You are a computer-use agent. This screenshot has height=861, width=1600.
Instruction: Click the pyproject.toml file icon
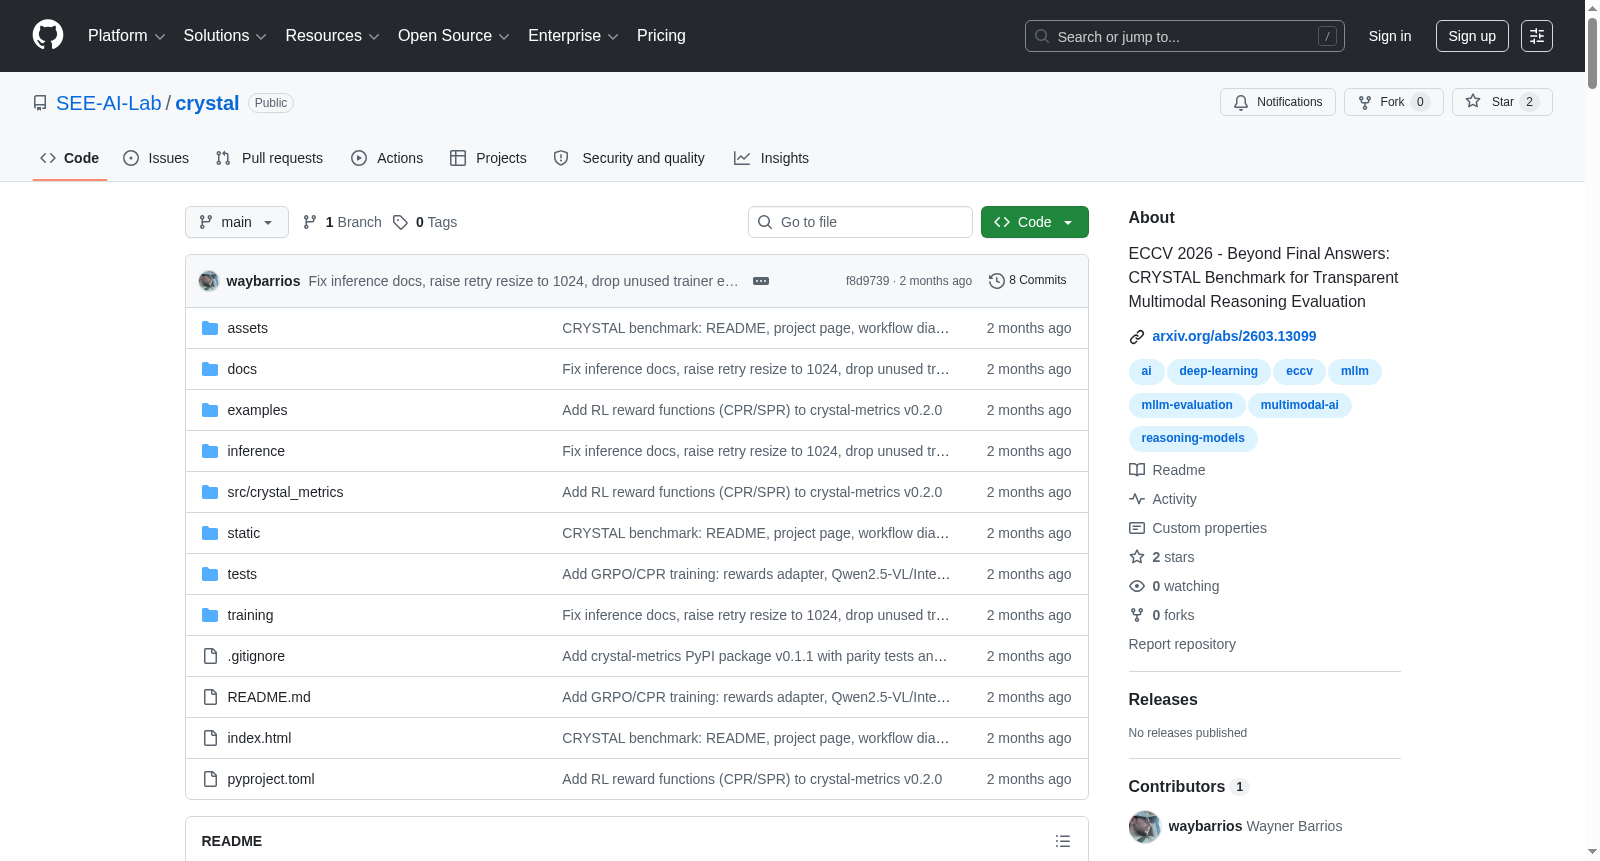pyautogui.click(x=210, y=779)
